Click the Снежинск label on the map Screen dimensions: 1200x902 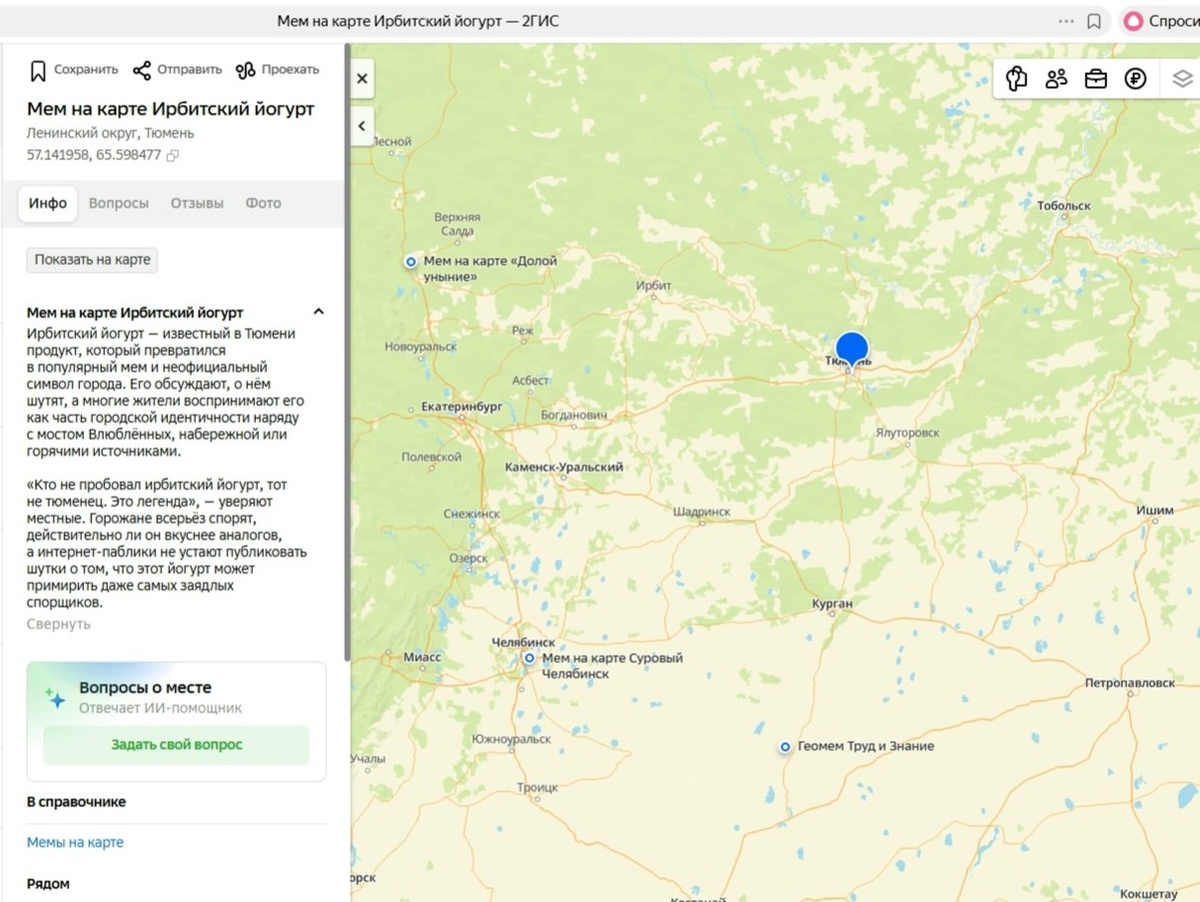pyautogui.click(x=472, y=514)
